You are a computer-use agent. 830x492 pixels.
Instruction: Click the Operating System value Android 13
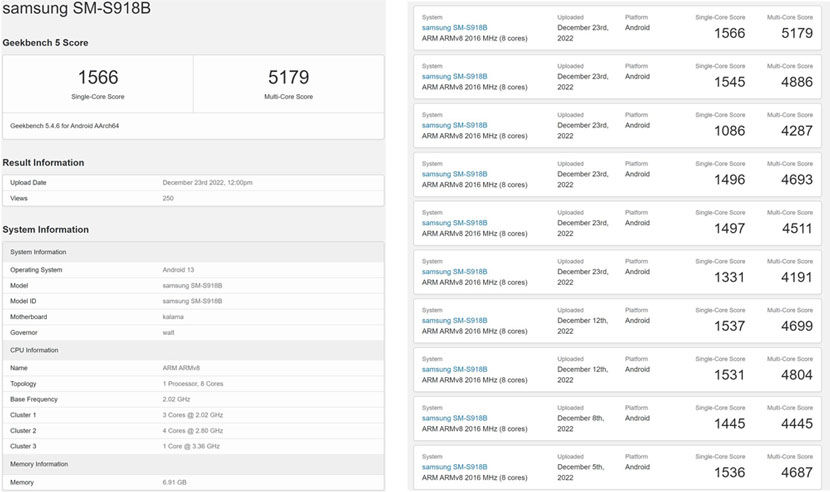pyautogui.click(x=178, y=270)
